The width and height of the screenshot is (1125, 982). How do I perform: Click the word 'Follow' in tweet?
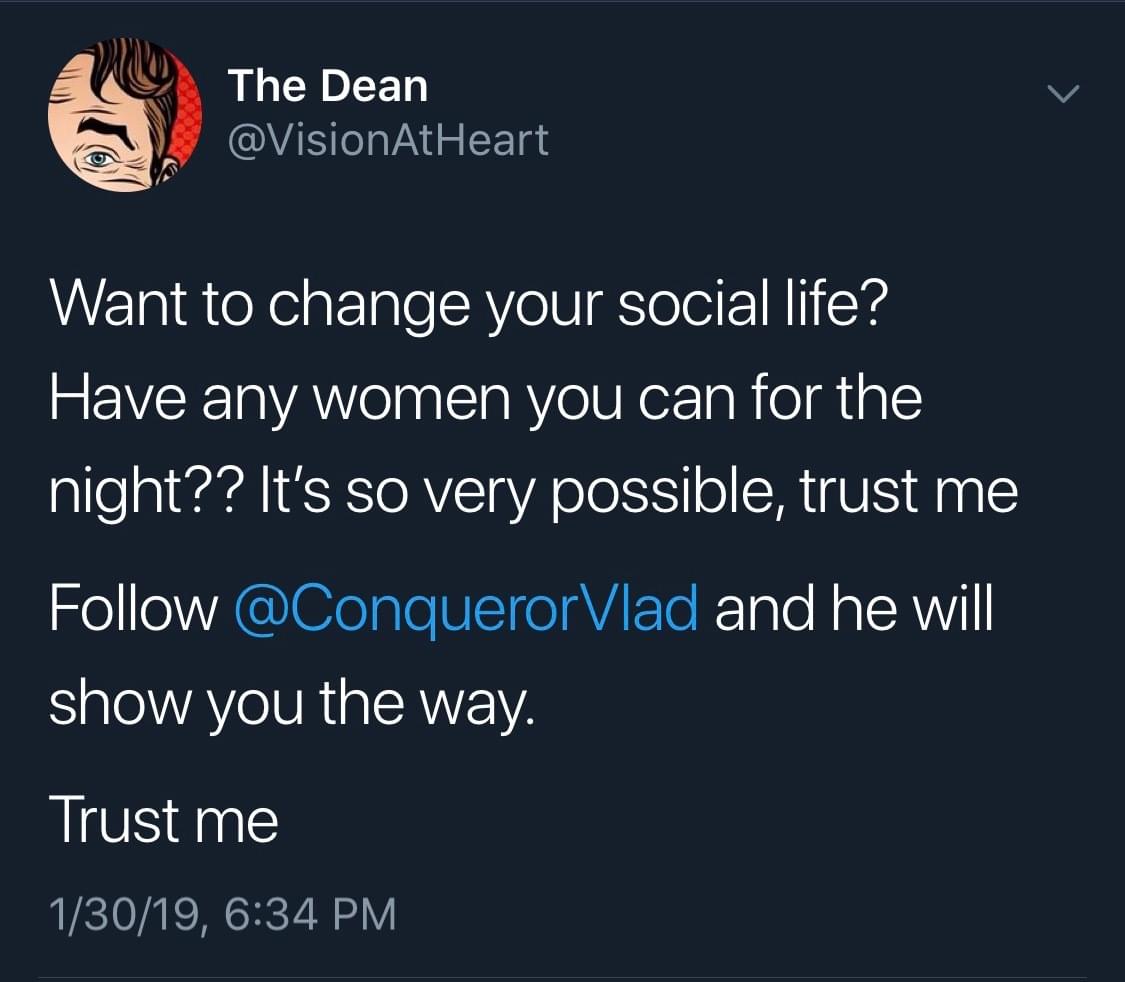[x=133, y=608]
